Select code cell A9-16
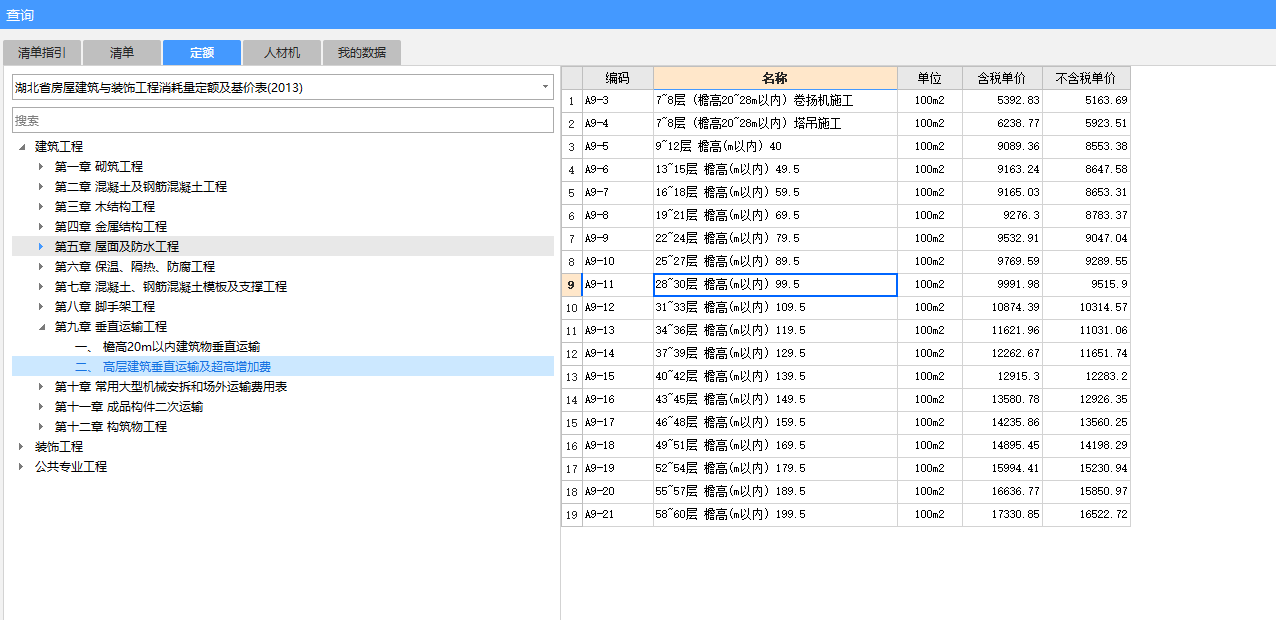 click(618, 400)
